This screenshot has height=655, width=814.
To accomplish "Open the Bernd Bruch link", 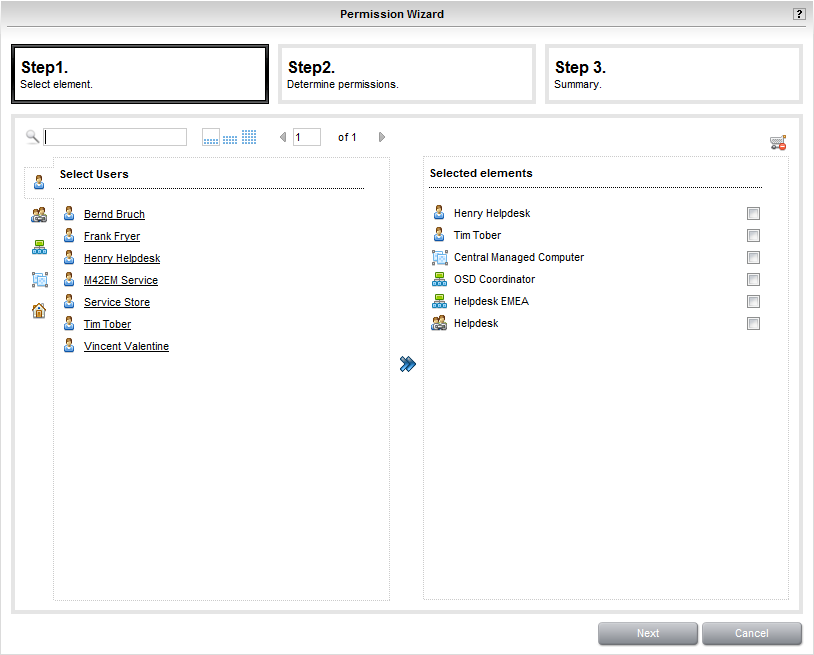I will click(x=114, y=214).
